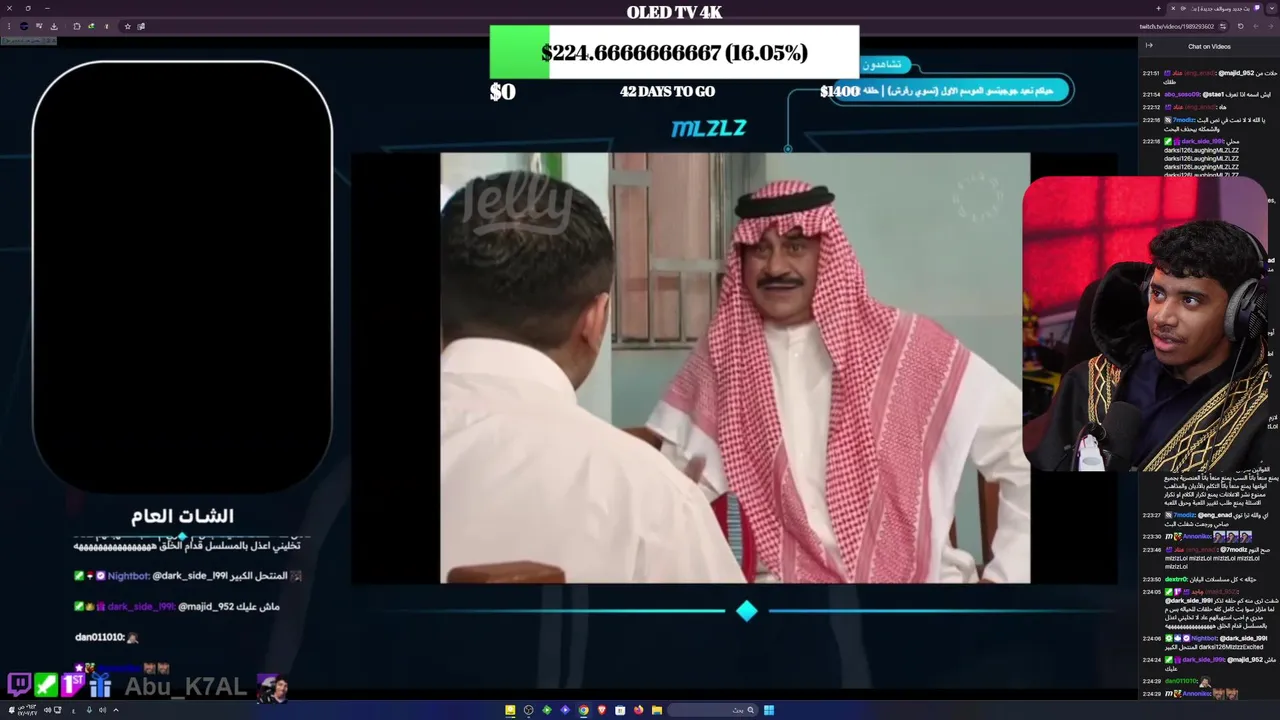Click the OLED TV 4K title
The width and height of the screenshot is (1280, 720).
pyautogui.click(x=674, y=12)
